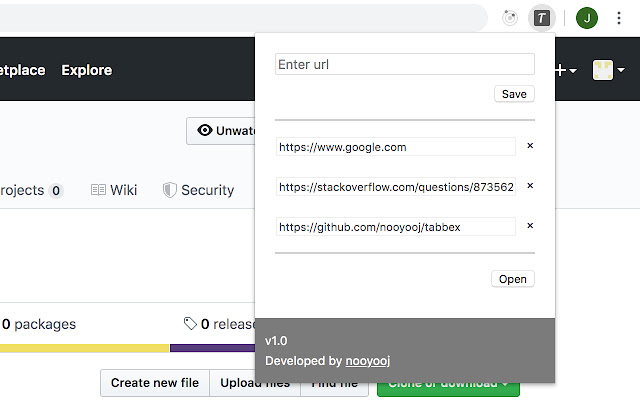
Task: Remove the stackoverflow.com saved URL
Action: tap(530, 186)
